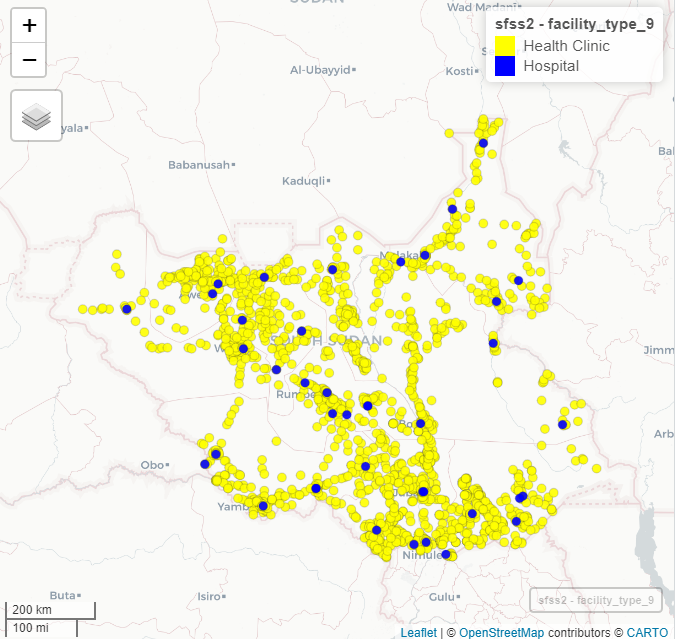The image size is (675, 639).
Task: Zoom in using the plus button
Action: 29,26
